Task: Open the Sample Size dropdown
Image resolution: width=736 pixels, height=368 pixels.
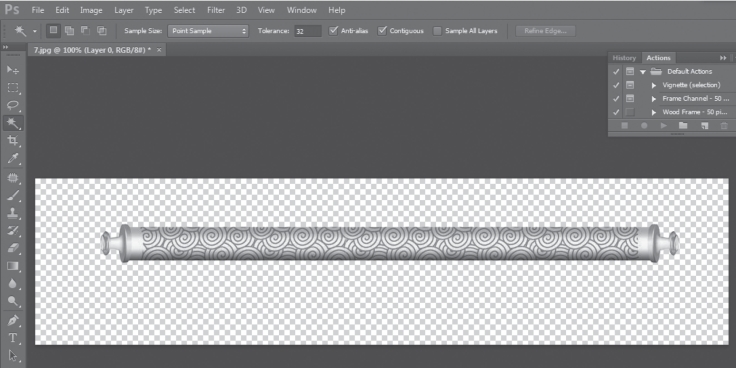Action: (x=207, y=31)
